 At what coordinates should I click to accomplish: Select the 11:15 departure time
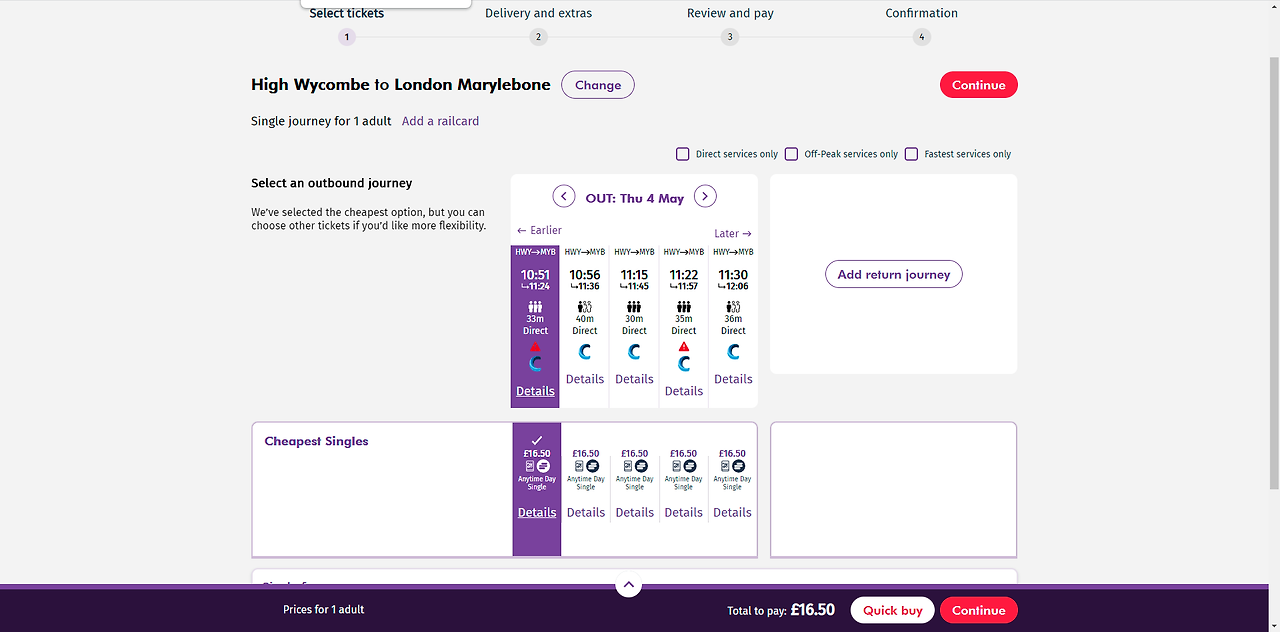[x=634, y=275]
